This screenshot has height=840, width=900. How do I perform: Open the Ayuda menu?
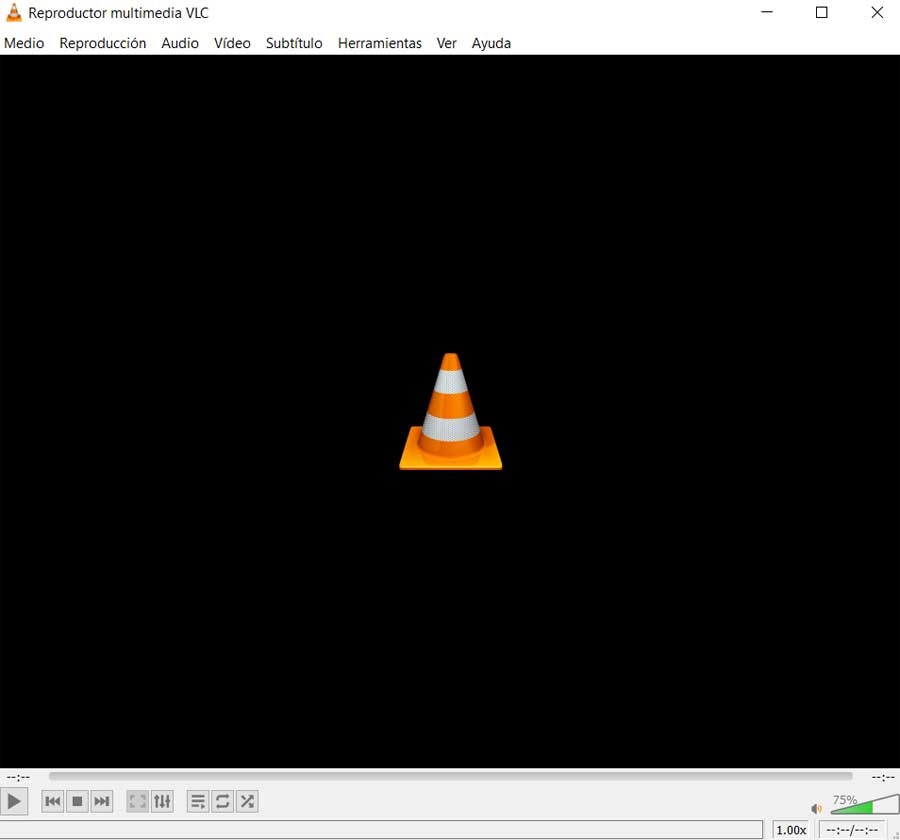pyautogui.click(x=491, y=43)
